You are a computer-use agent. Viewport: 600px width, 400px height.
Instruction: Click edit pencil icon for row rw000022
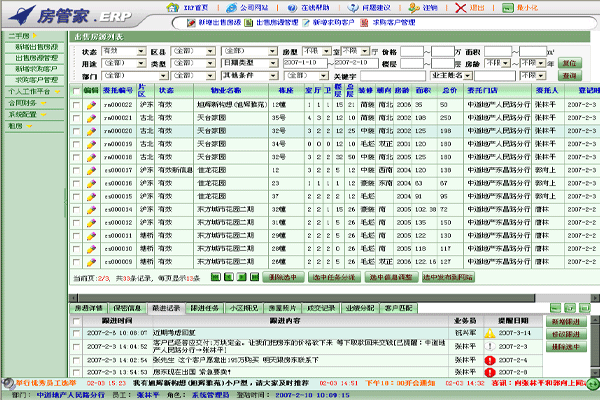90,105
